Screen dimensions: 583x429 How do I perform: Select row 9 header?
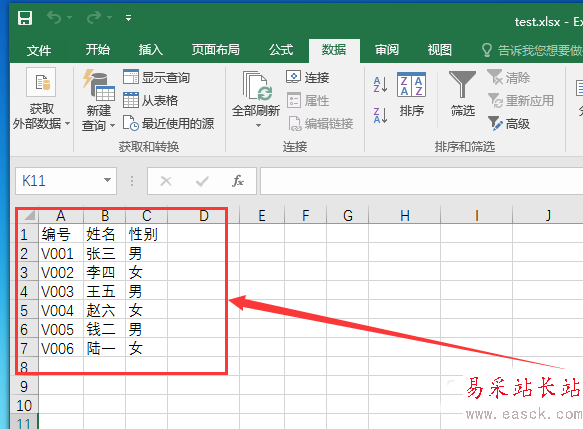tap(25, 386)
